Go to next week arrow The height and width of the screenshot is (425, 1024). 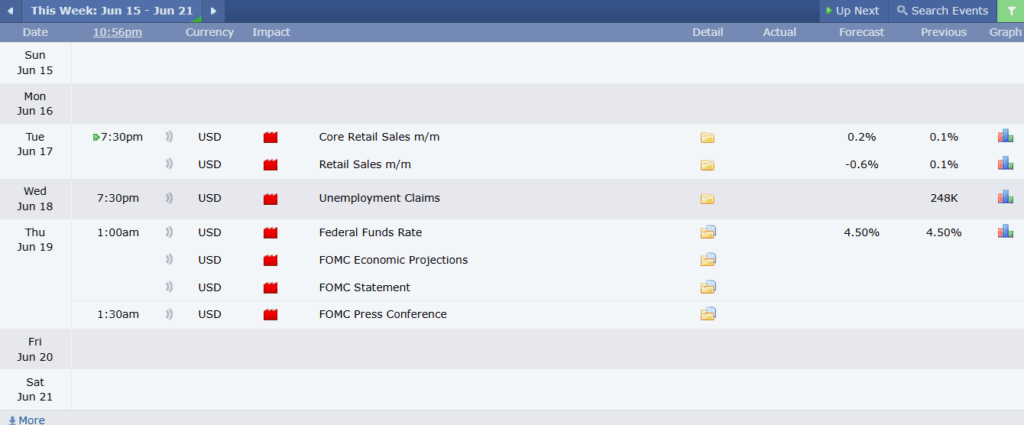[x=214, y=11]
